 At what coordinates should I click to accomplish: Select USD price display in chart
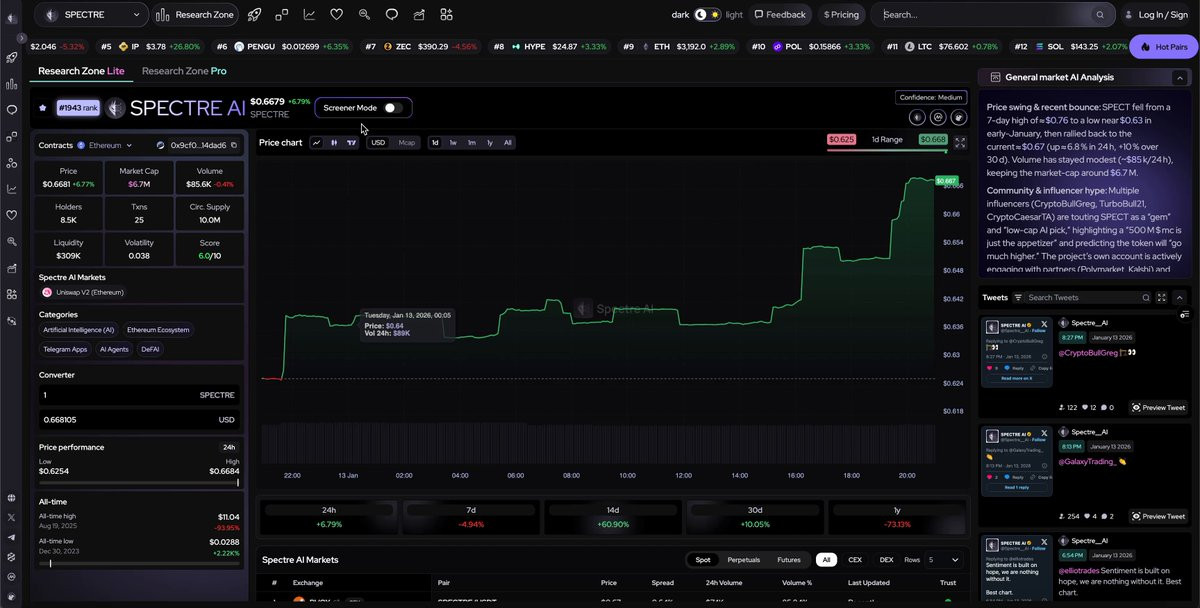click(x=378, y=143)
